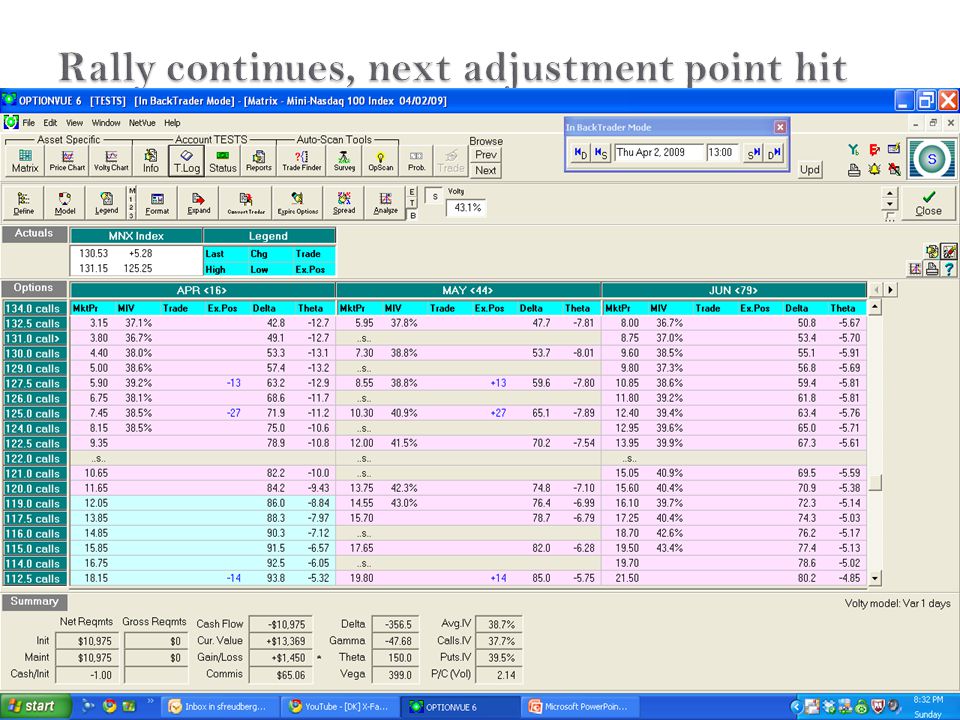Screen dimensions: 960x720
Task: Click the options table scroll down arrow
Action: 875,577
